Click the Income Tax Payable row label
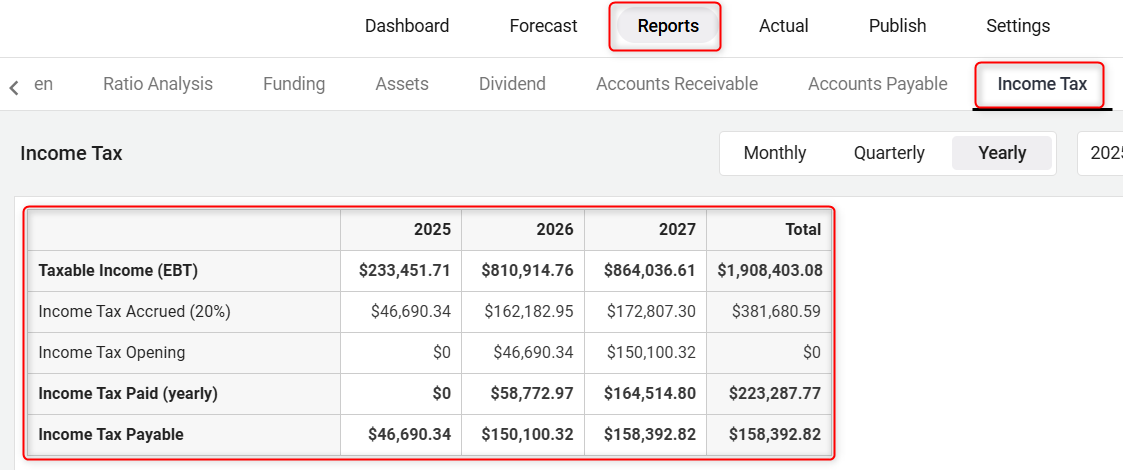The width and height of the screenshot is (1123, 470). (111, 434)
